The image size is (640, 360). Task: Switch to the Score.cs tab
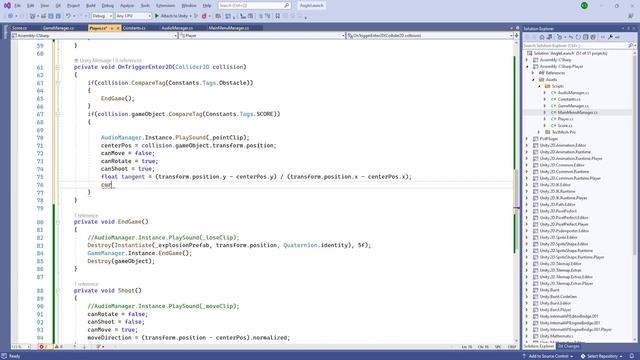(19, 28)
